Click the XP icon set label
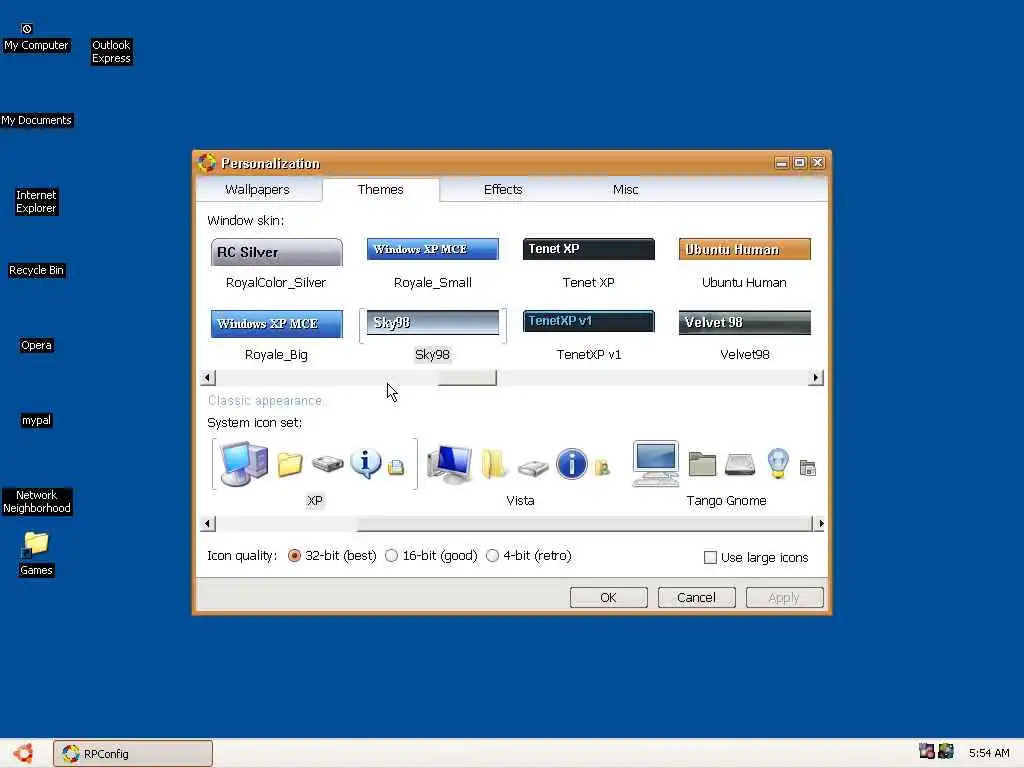 315,500
